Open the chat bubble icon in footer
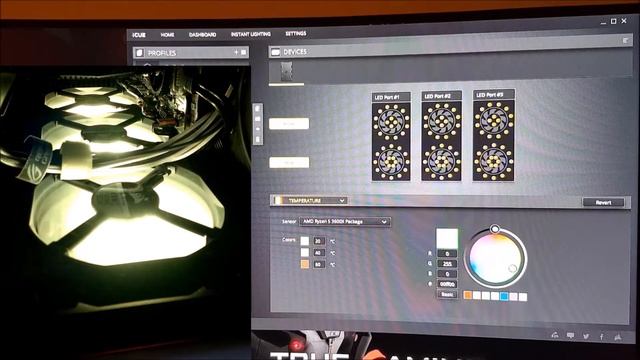Viewport: 640px width, 360px height. tap(570, 336)
